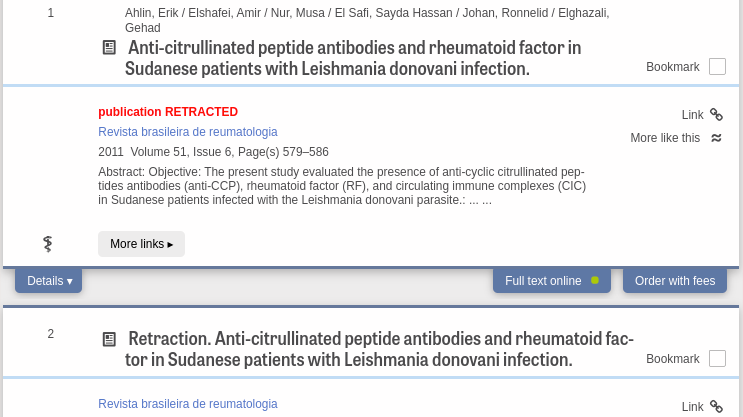Open the Full text online button

pos(552,281)
